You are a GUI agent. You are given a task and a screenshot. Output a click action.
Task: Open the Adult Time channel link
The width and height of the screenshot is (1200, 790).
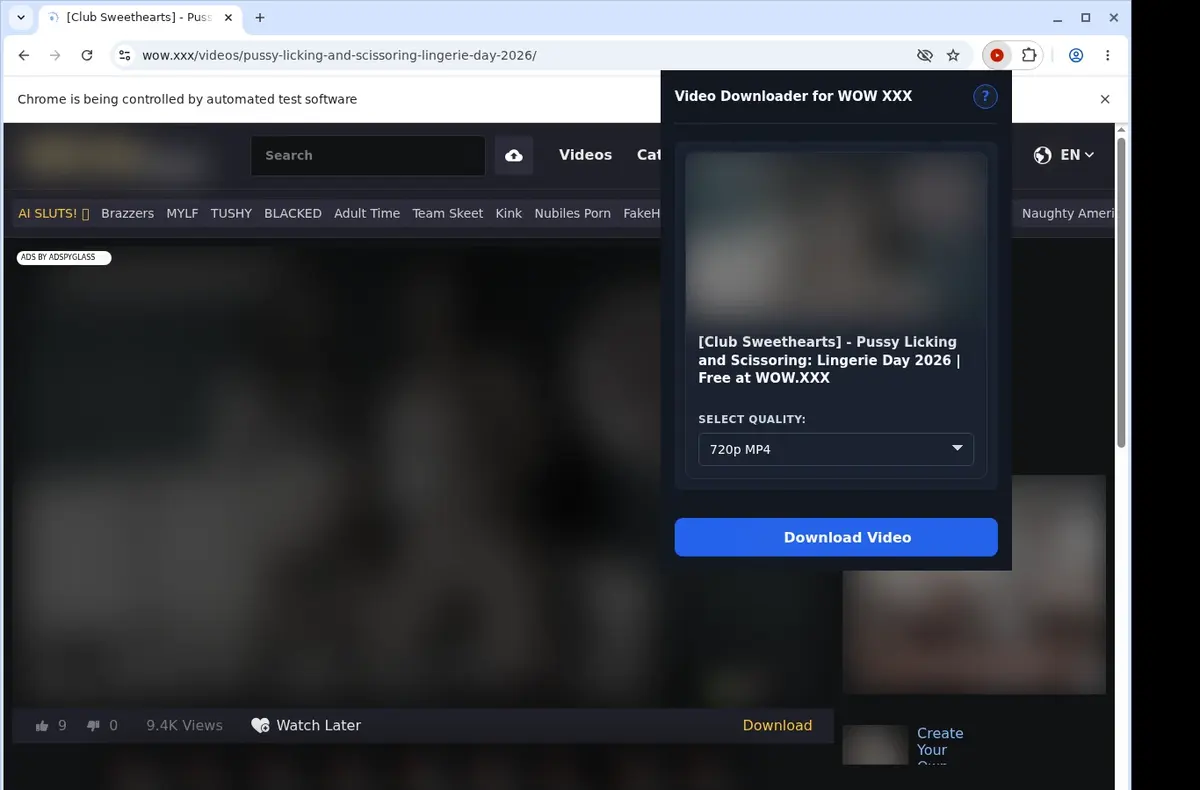[367, 213]
